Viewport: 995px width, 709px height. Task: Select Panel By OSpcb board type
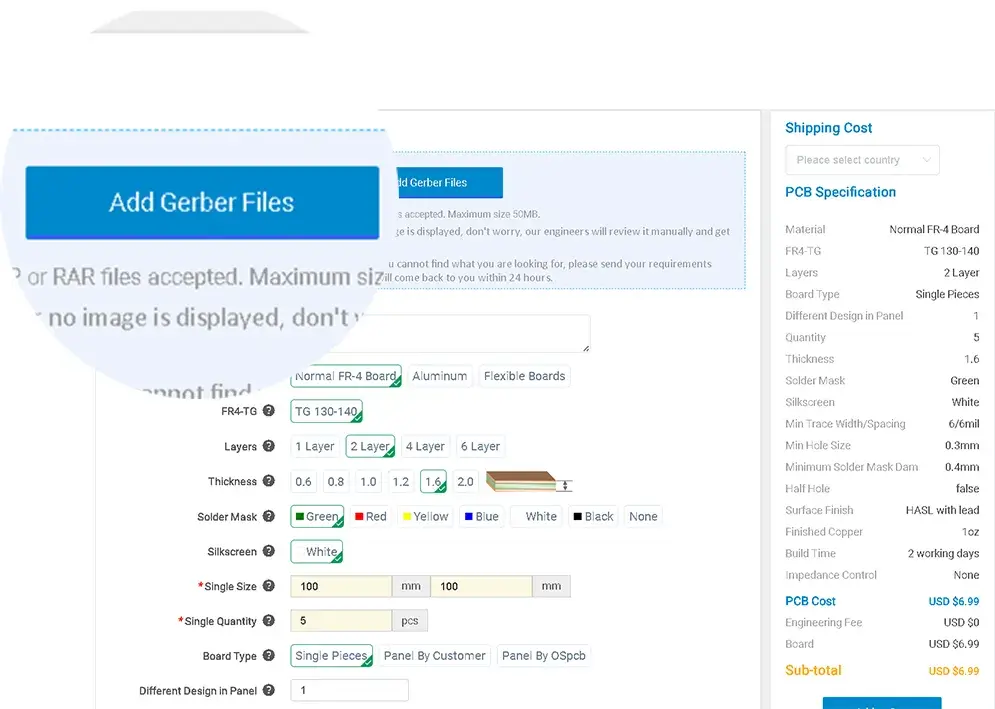click(x=544, y=656)
